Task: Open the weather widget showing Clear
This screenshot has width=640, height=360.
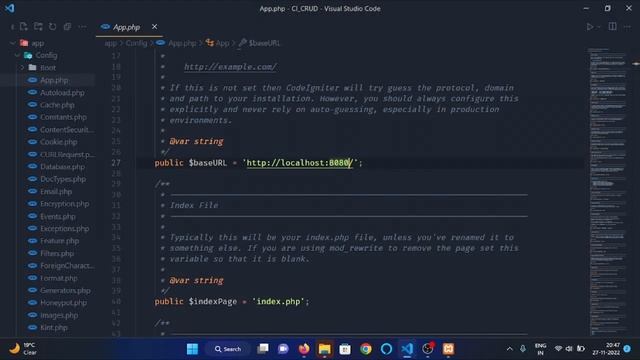Action: tap(23, 349)
